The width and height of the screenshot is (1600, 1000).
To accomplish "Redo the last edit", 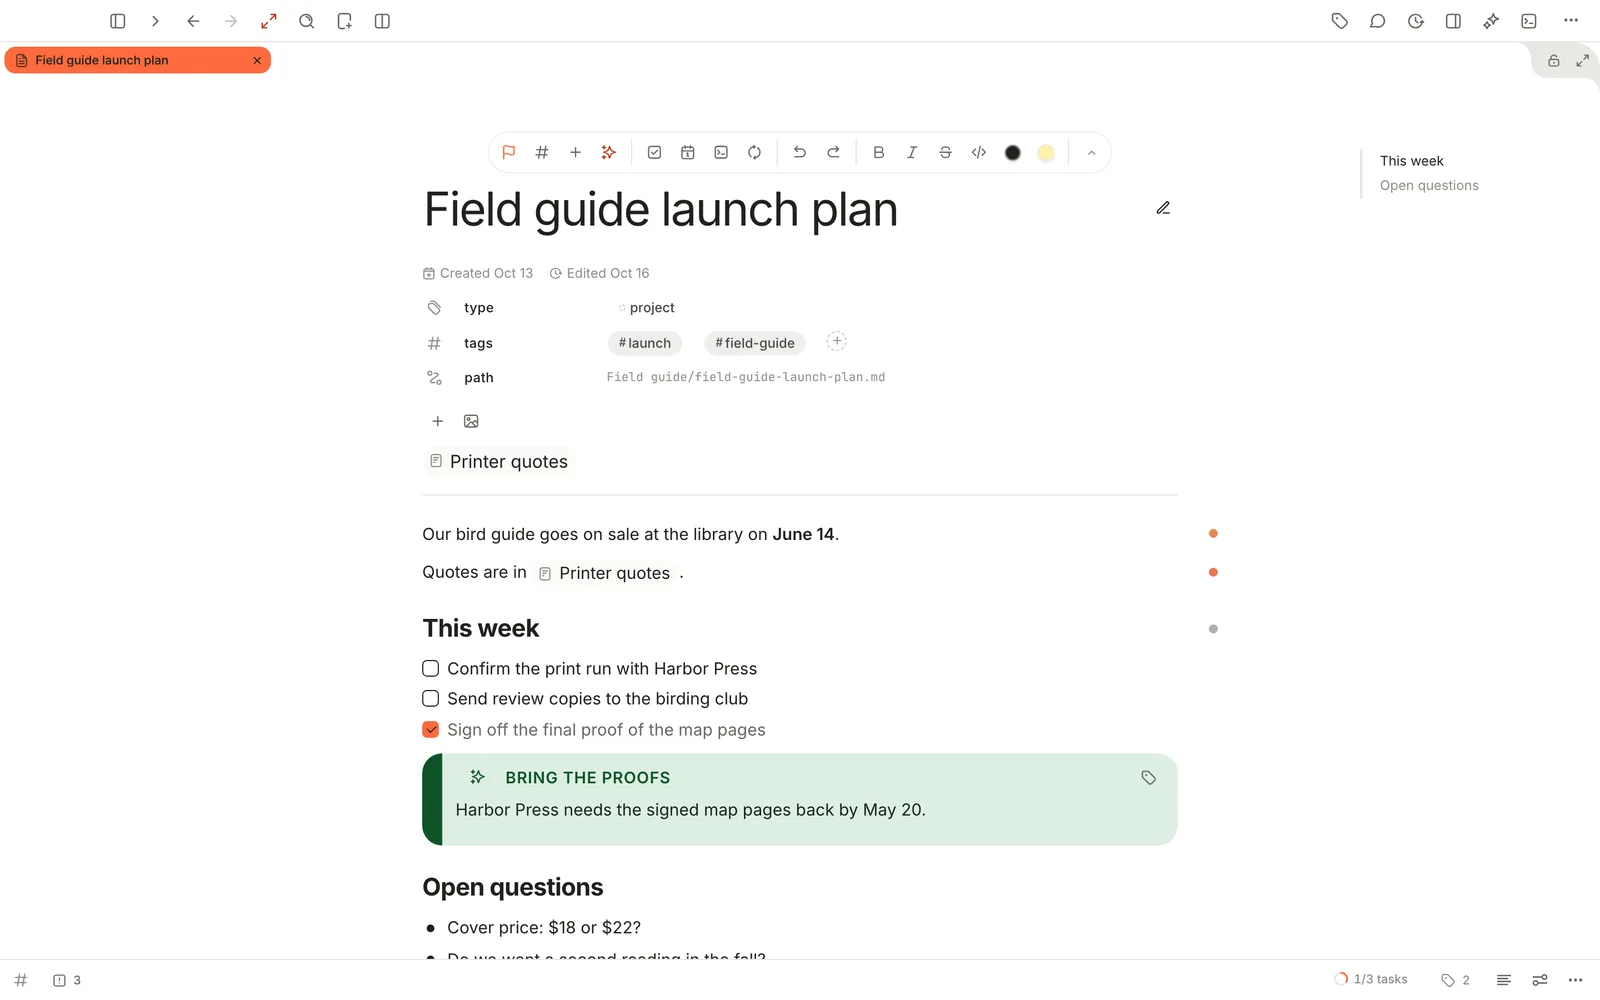I will tap(833, 152).
